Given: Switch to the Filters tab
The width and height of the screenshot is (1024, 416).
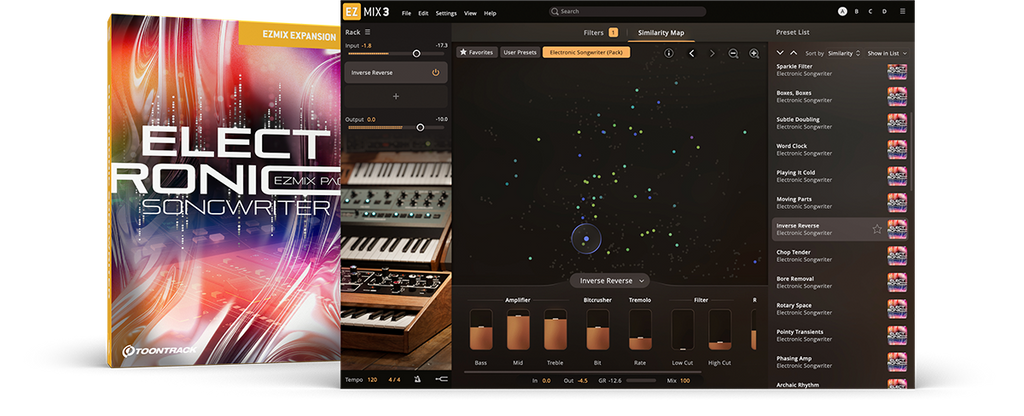Looking at the screenshot, I should coord(600,33).
